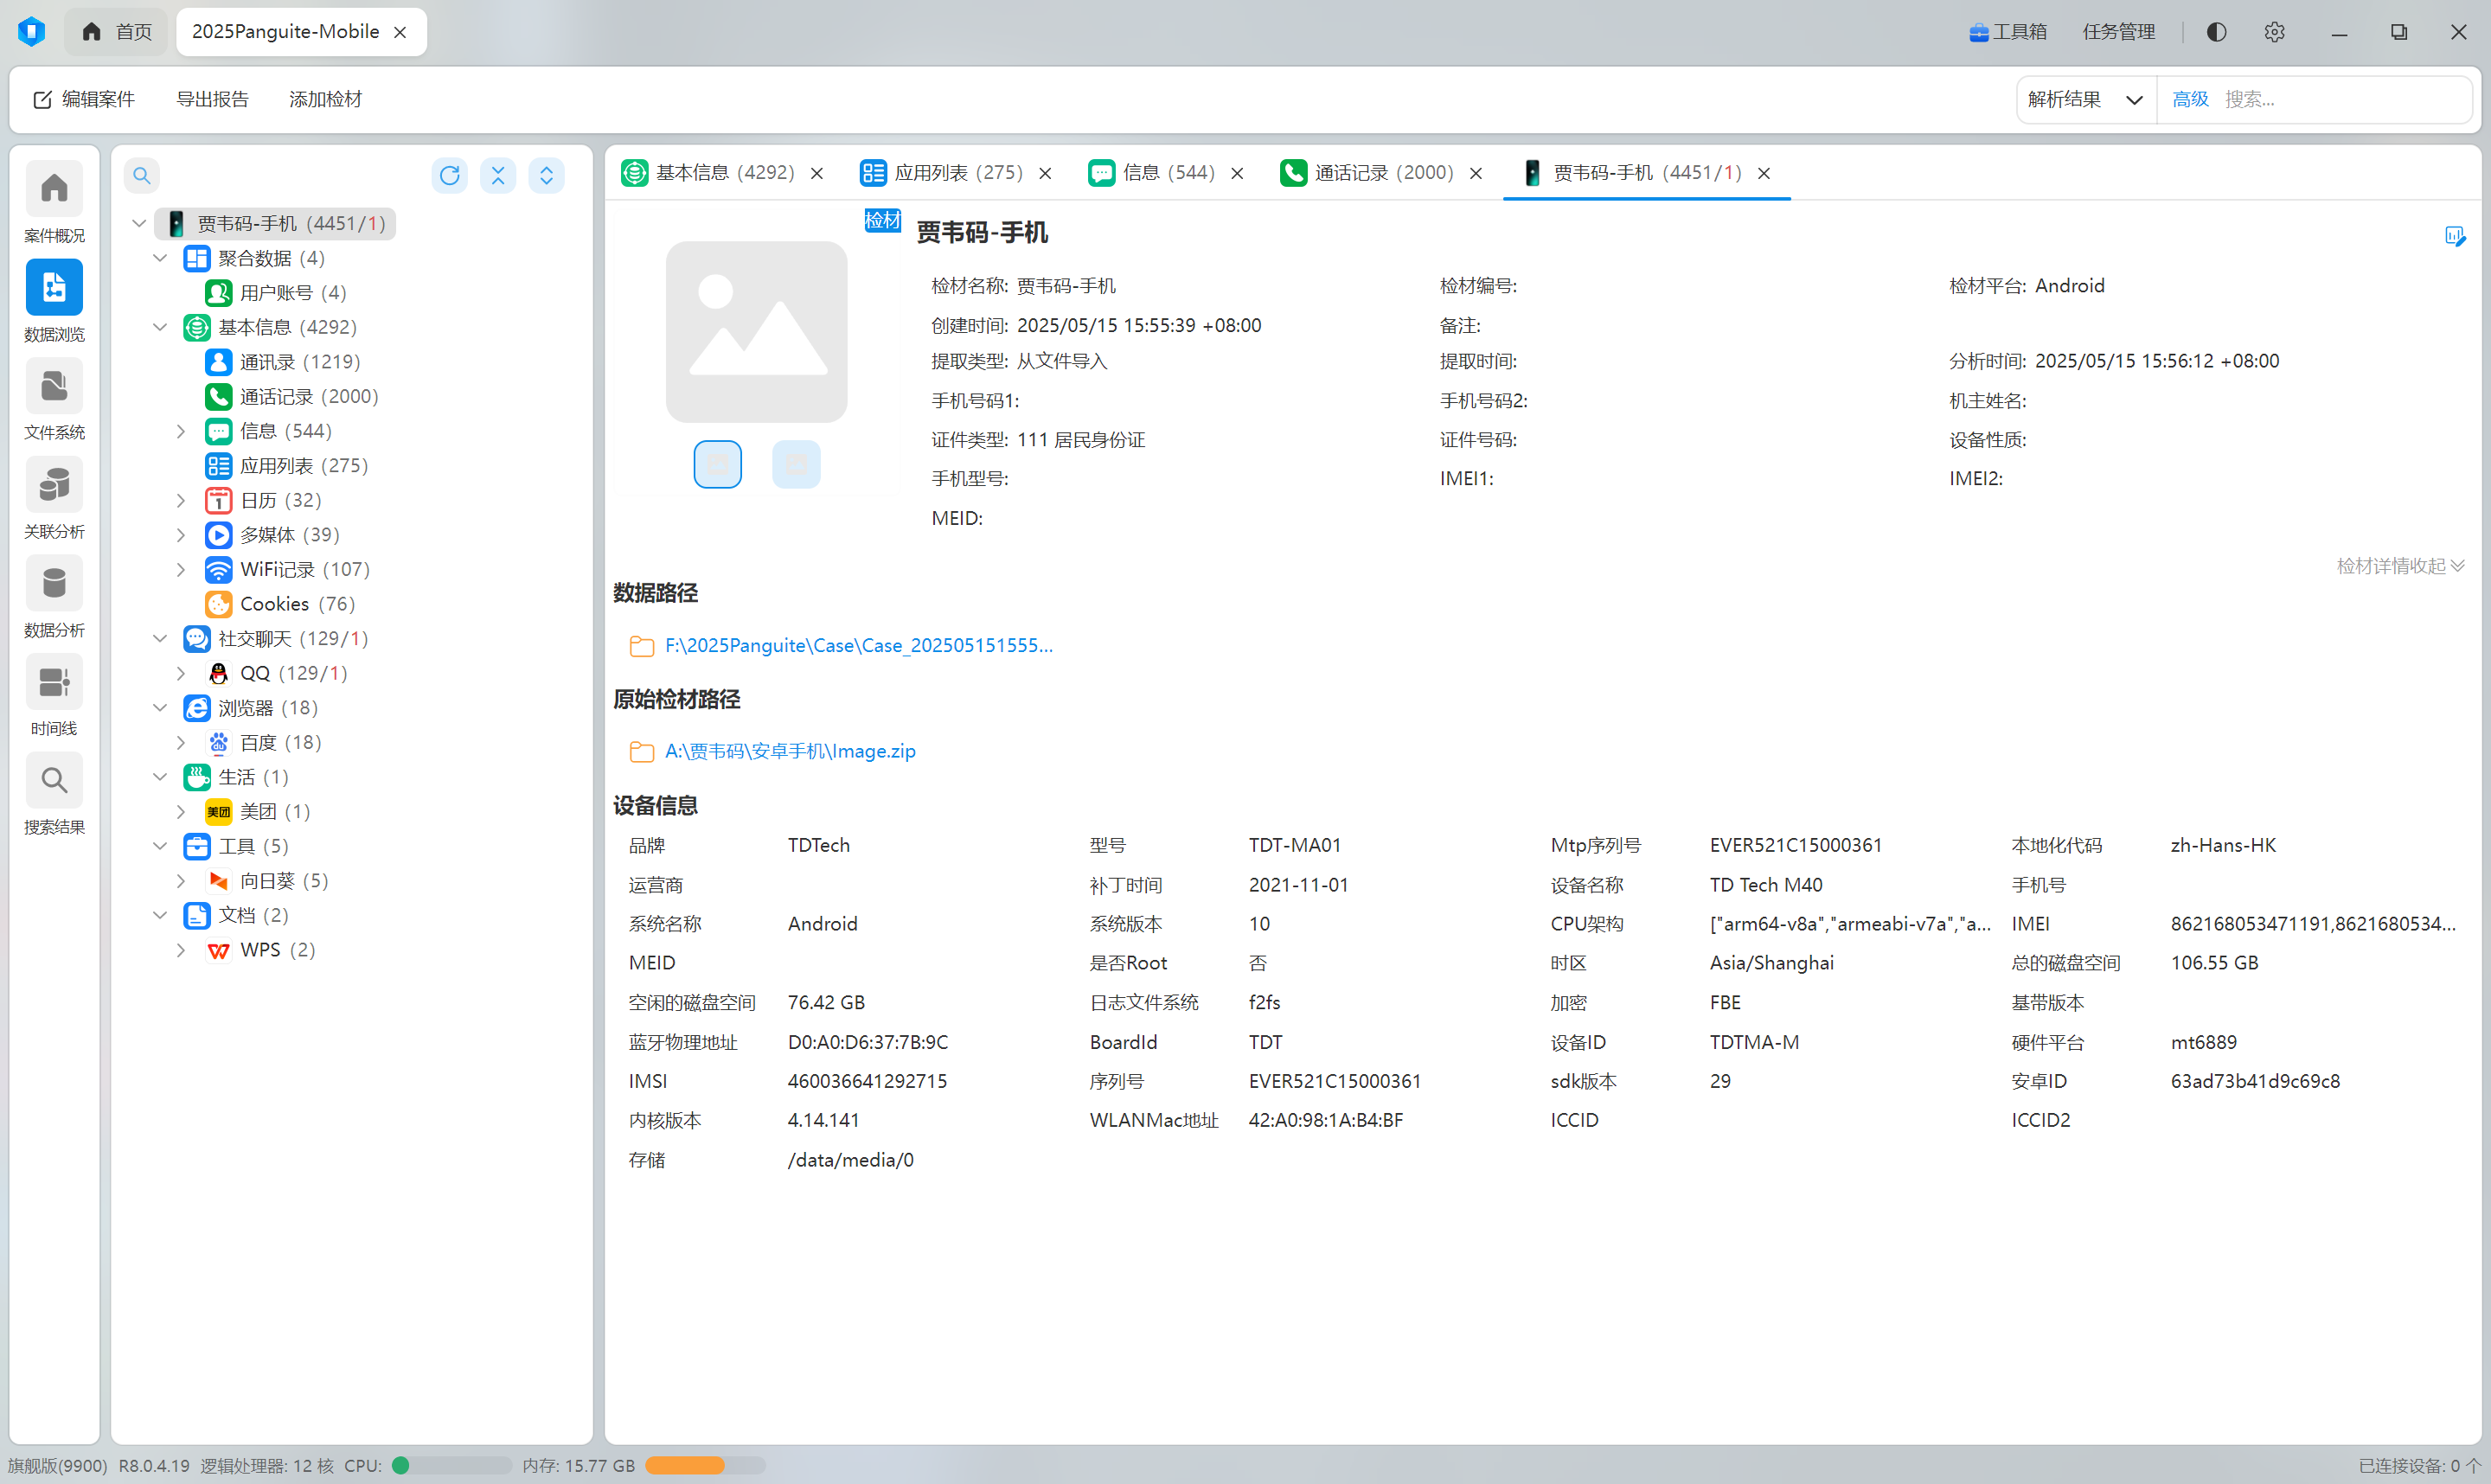Click the settings gear icon

click(x=2274, y=32)
